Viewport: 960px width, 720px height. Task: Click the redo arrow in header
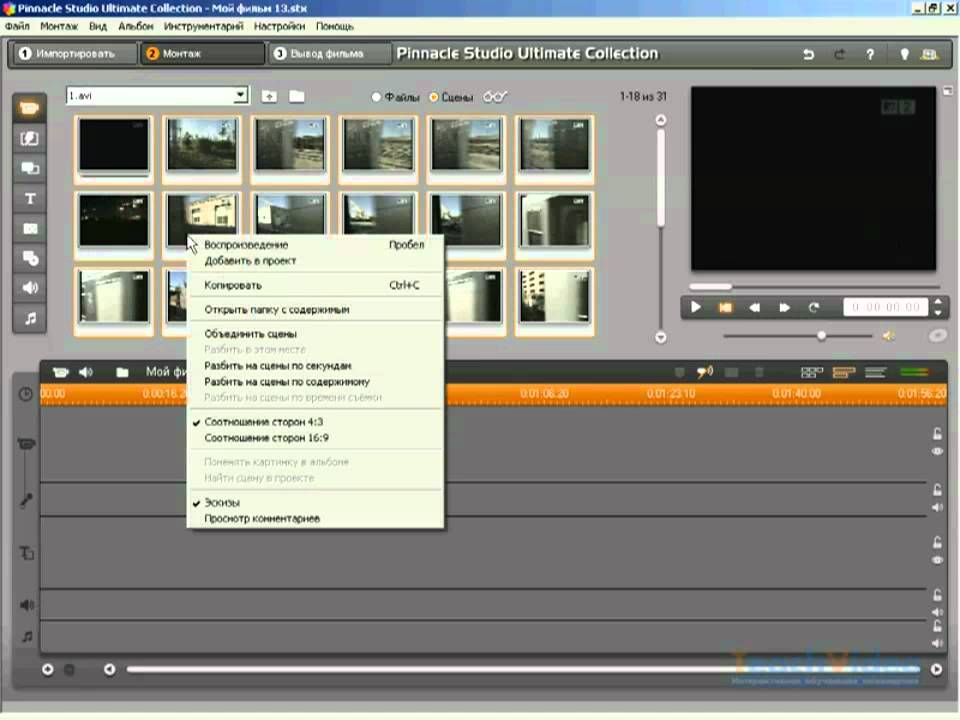(x=839, y=54)
